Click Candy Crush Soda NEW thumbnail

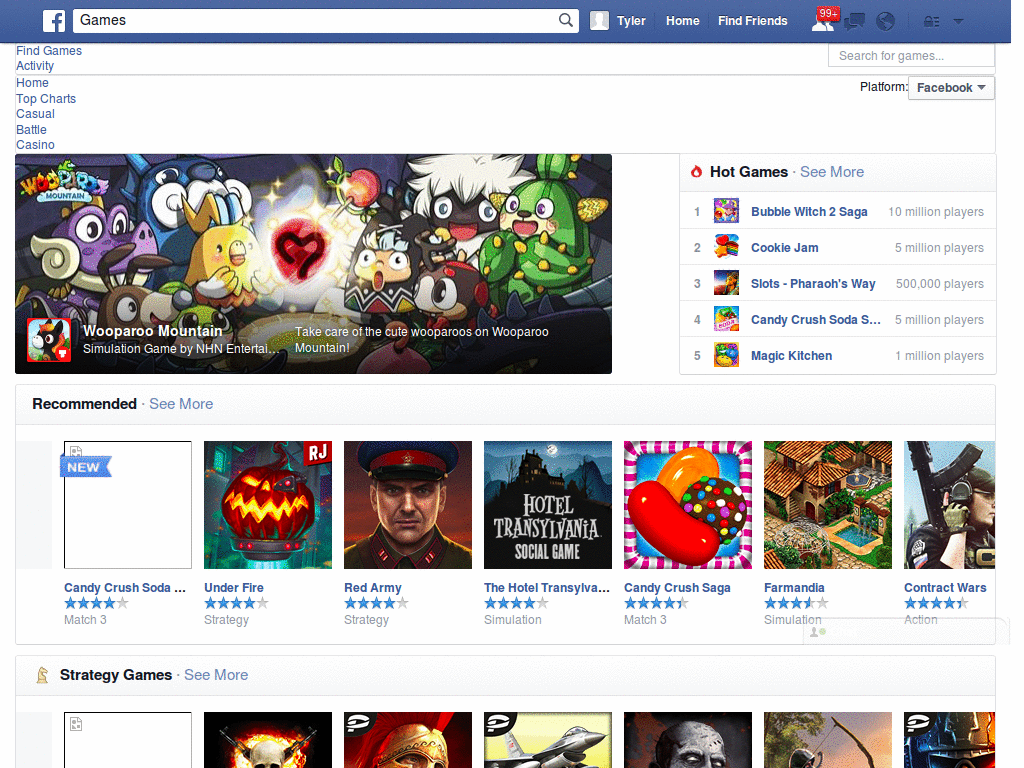point(128,505)
